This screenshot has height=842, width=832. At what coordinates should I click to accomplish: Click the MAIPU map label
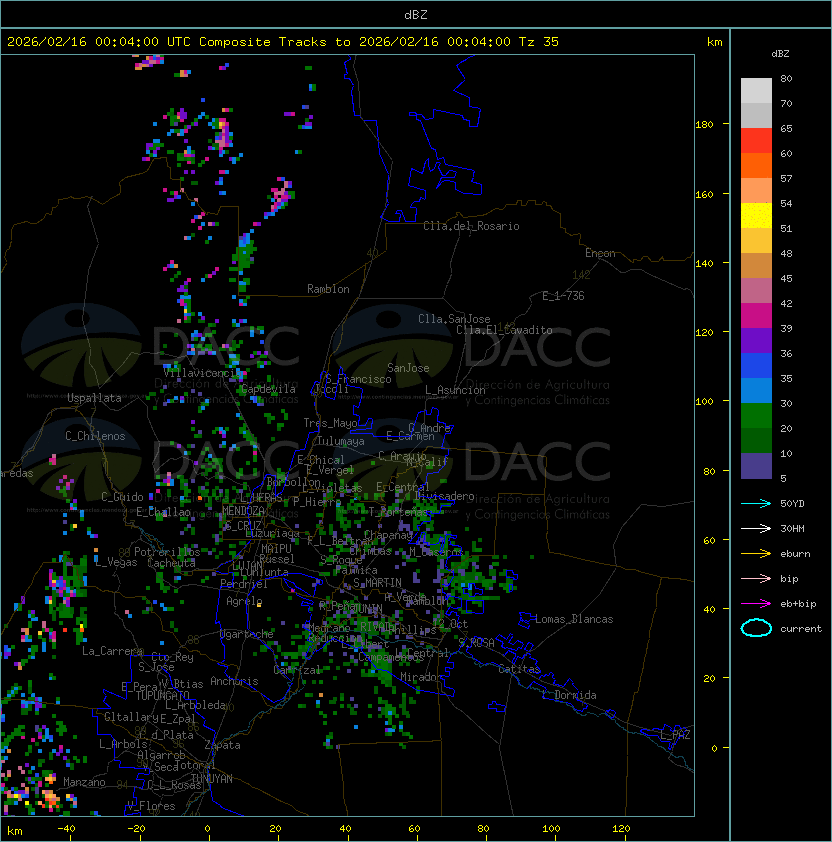pyautogui.click(x=276, y=549)
